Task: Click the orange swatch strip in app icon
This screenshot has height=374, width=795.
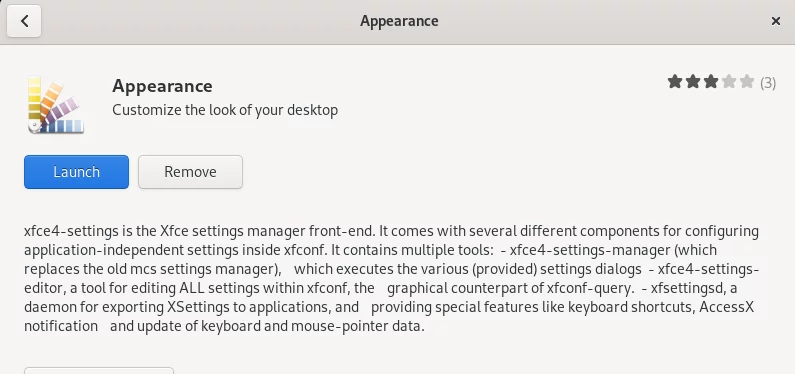Action: (x=50, y=98)
